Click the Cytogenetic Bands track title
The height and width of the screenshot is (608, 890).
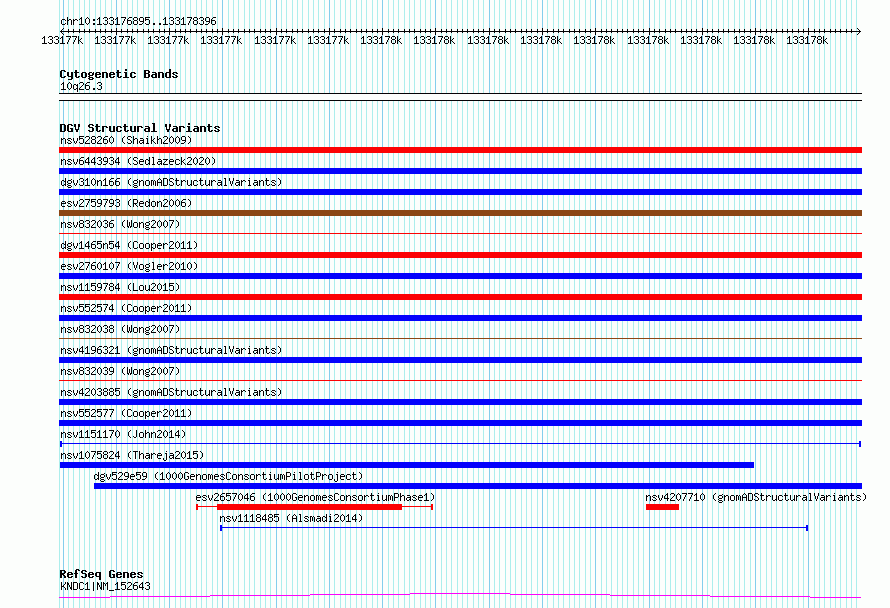click(x=119, y=74)
